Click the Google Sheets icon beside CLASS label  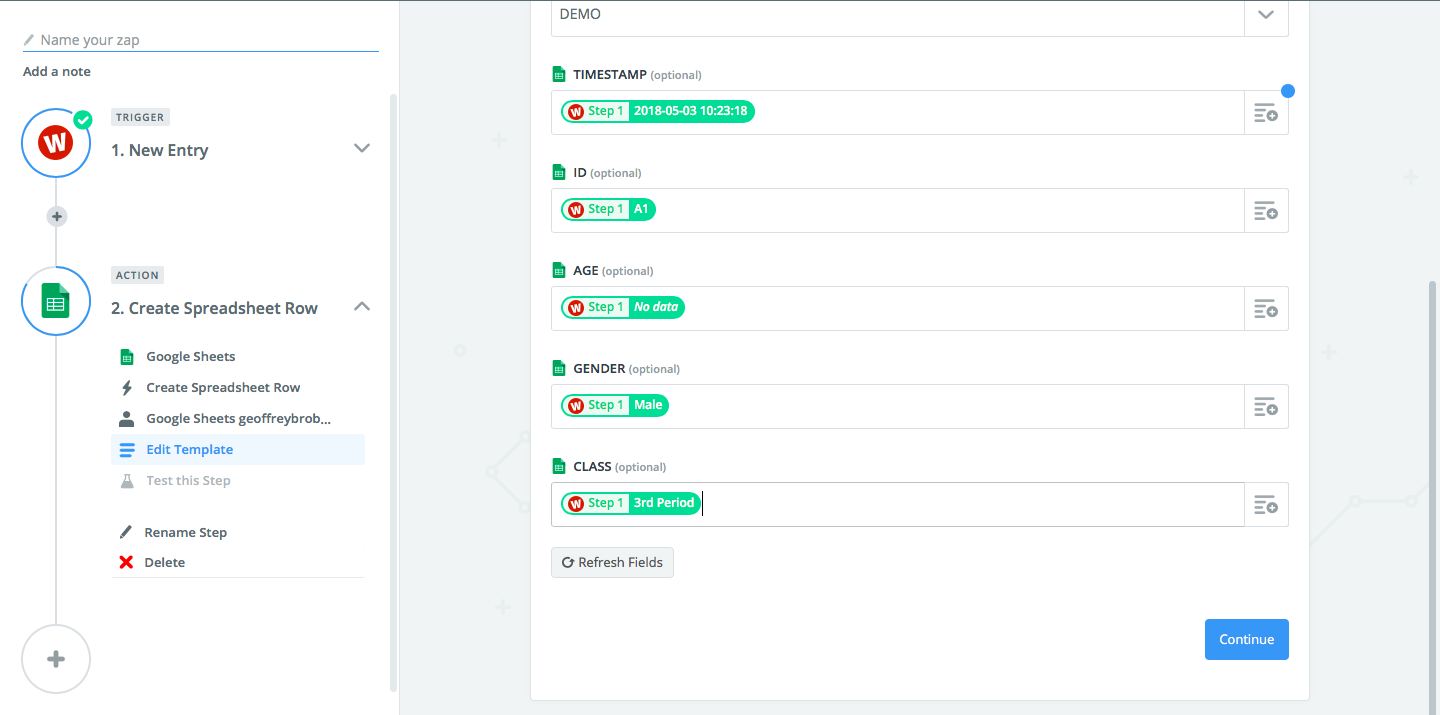point(559,466)
